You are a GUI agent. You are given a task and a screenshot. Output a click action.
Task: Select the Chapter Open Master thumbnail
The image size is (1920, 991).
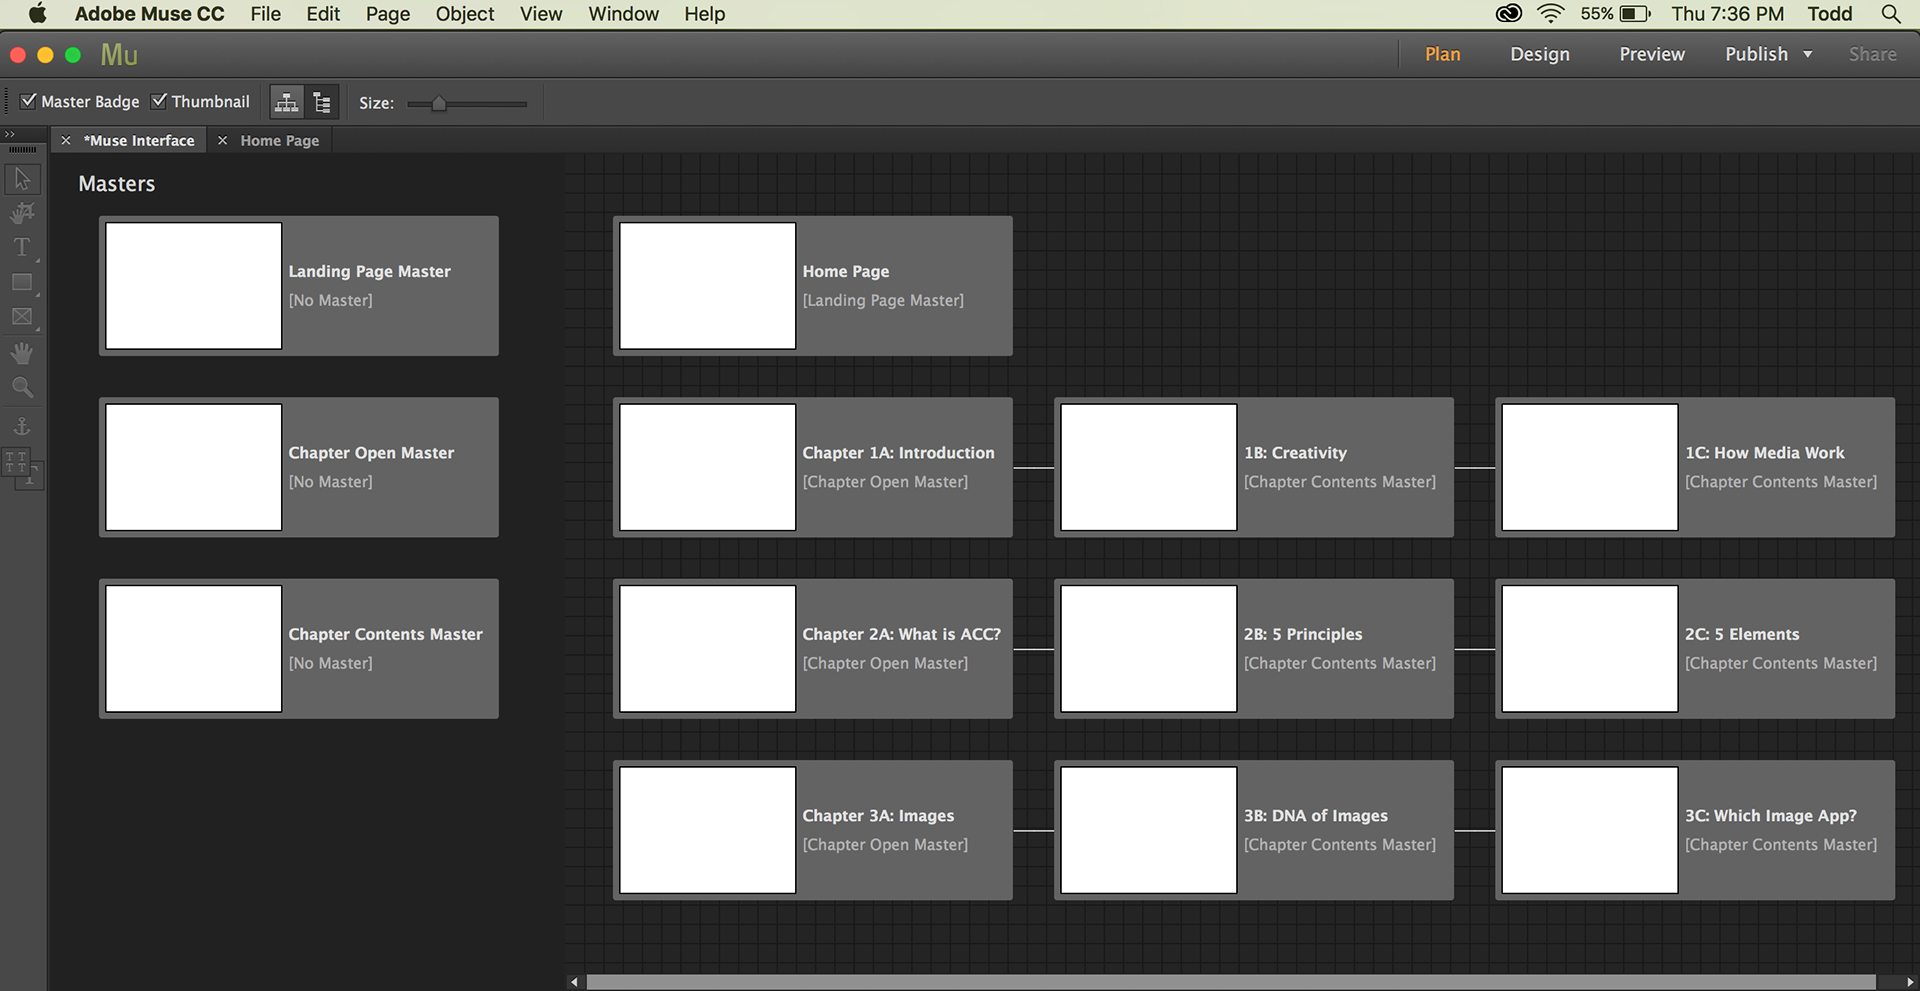(x=194, y=467)
